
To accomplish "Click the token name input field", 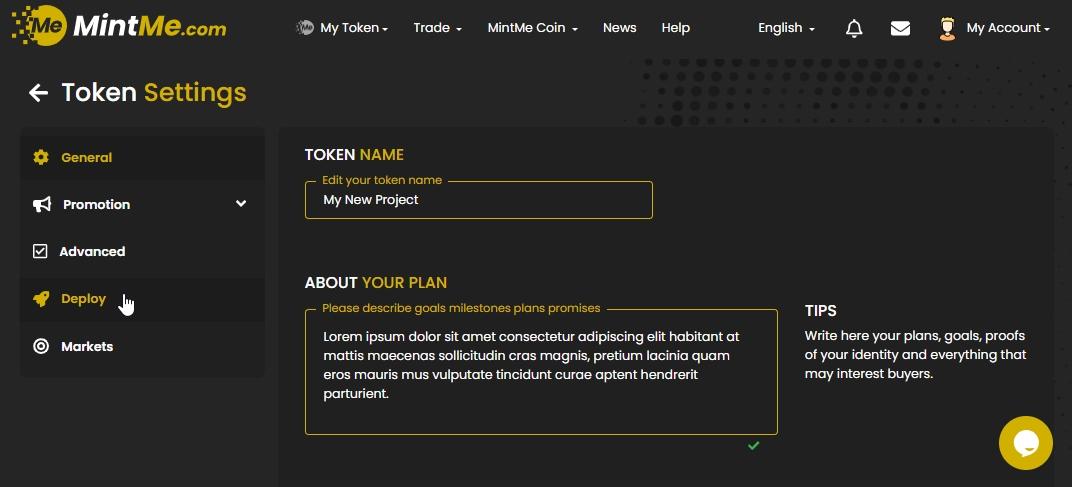I will (478, 200).
